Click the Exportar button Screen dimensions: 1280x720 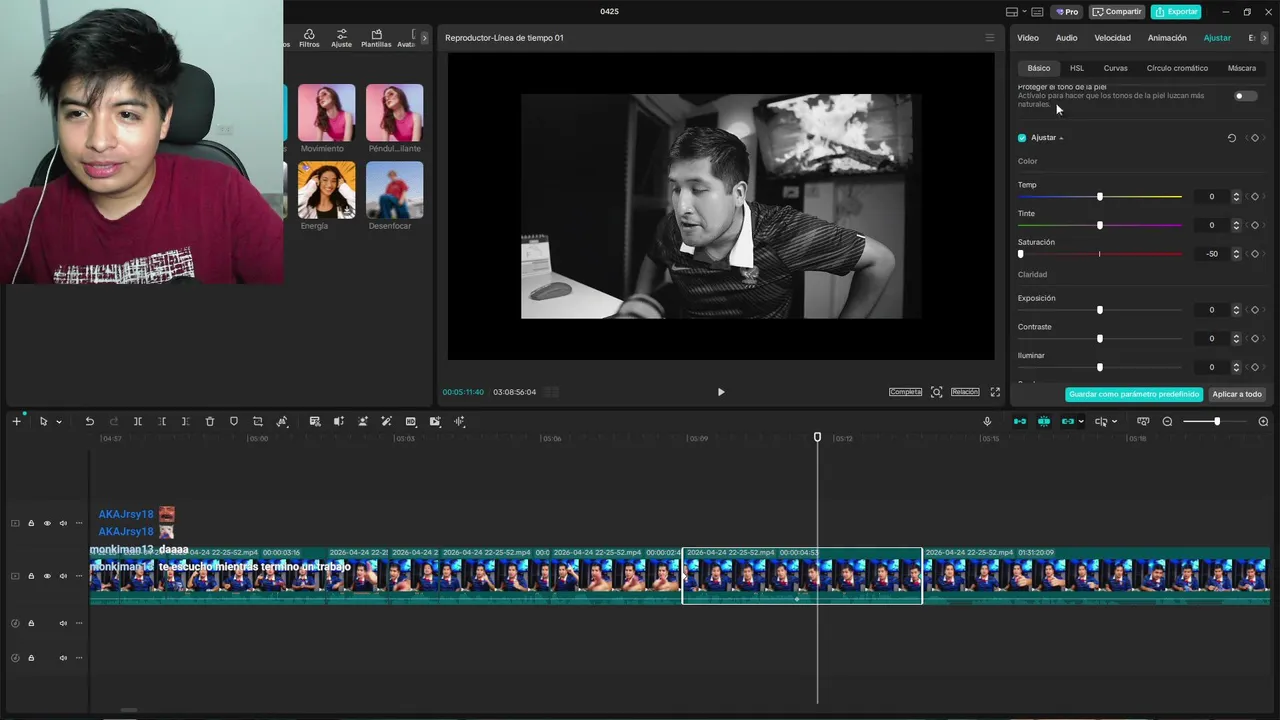click(x=1176, y=12)
